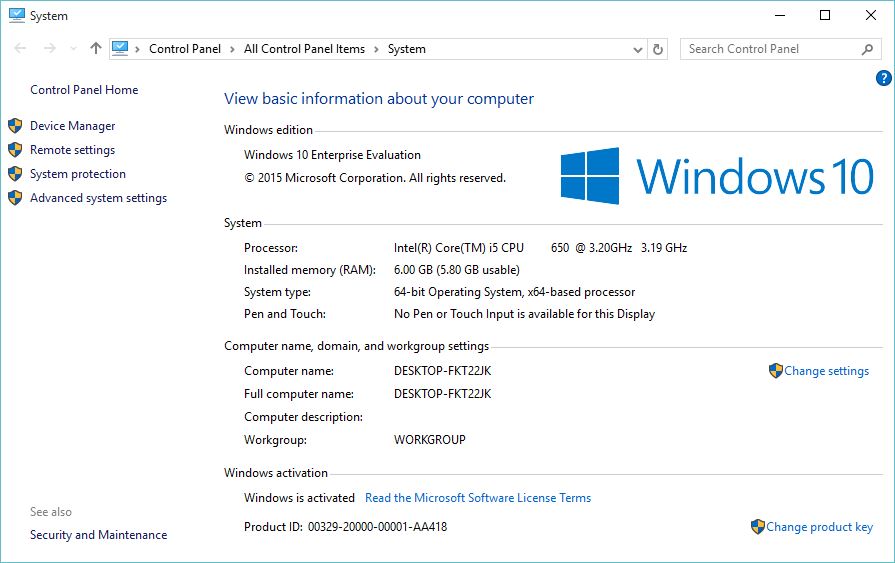Click Change product key link
895x563 pixels.
(x=819, y=526)
